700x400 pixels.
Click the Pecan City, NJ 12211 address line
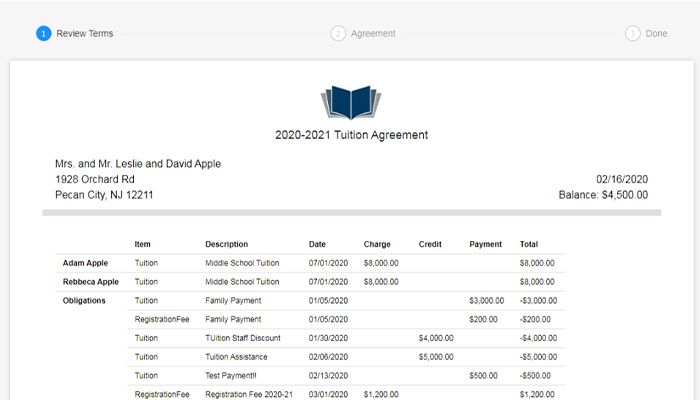tap(104, 195)
